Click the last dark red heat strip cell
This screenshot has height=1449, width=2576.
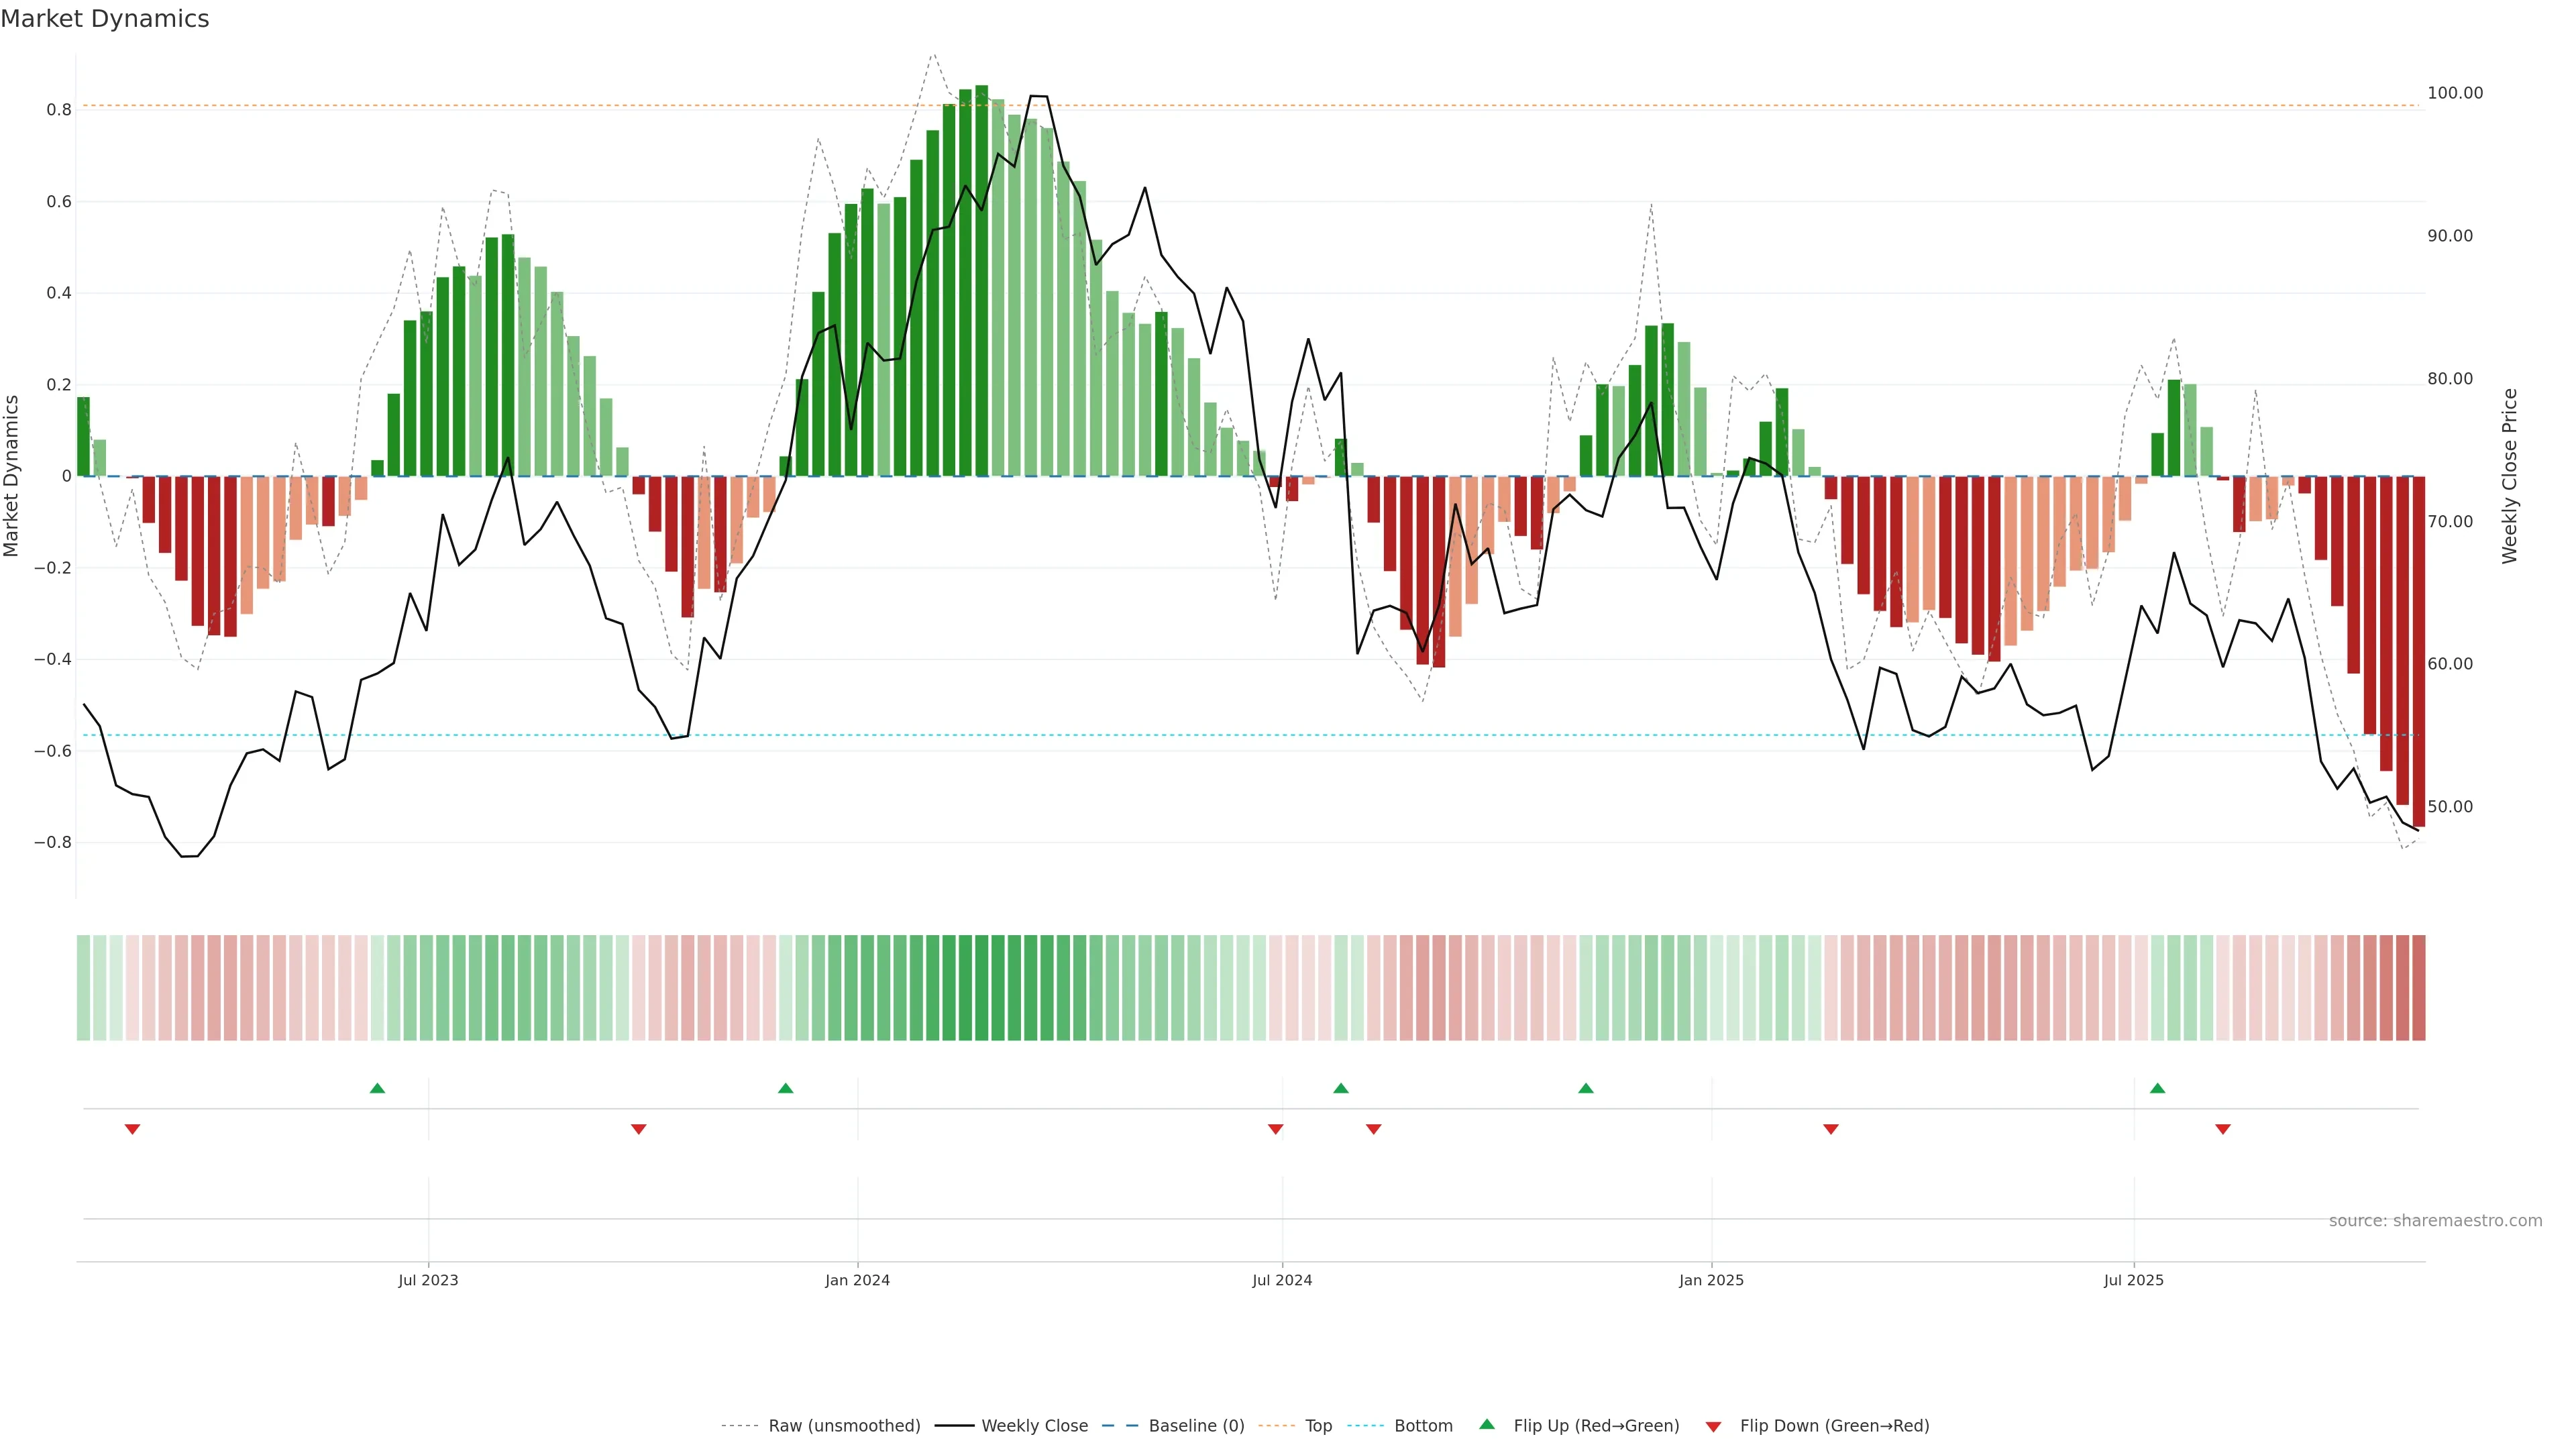tap(2418, 987)
